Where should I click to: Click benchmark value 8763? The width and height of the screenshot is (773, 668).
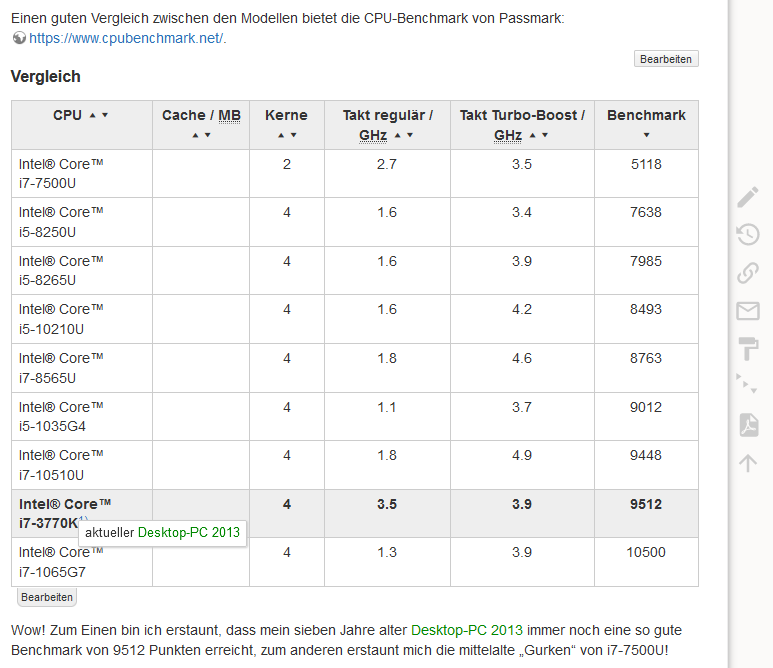pos(646,358)
